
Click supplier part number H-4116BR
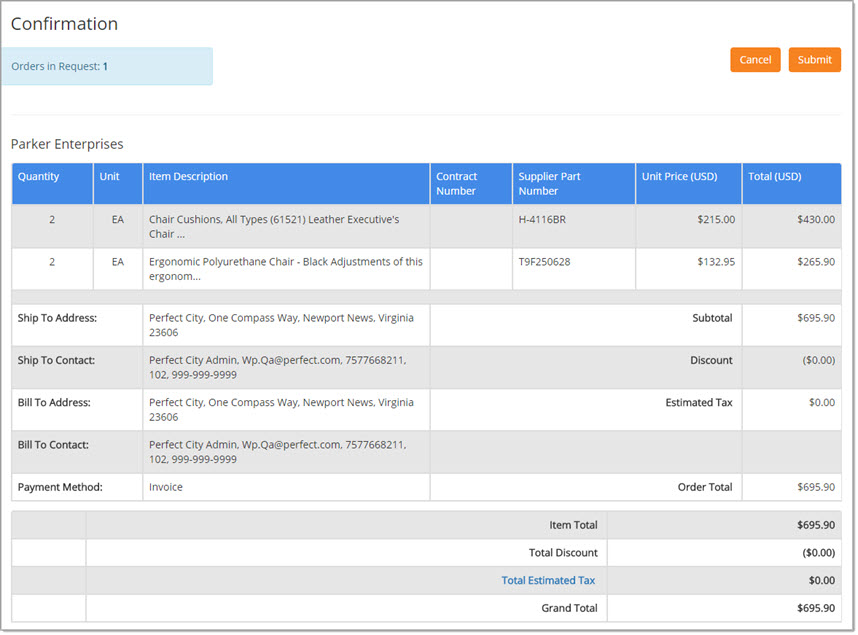tap(541, 219)
